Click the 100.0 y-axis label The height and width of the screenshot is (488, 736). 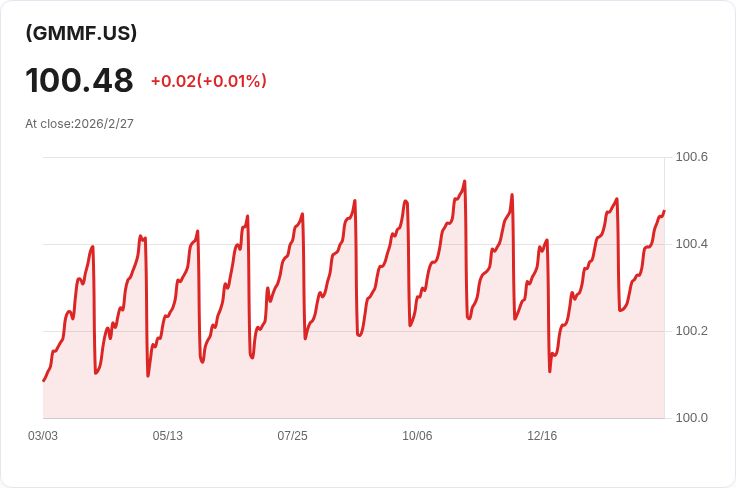(x=691, y=417)
